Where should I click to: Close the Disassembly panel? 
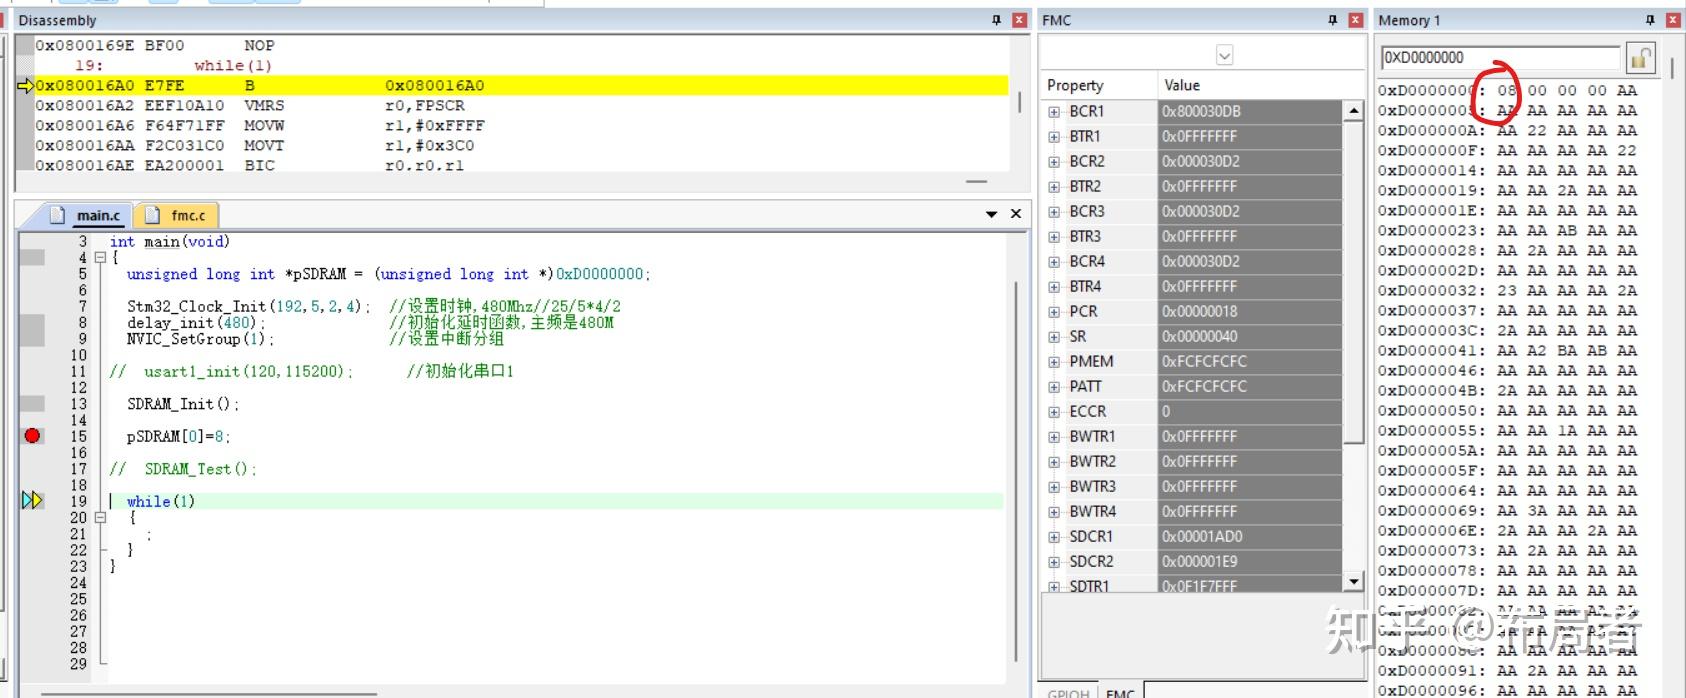pos(1019,20)
